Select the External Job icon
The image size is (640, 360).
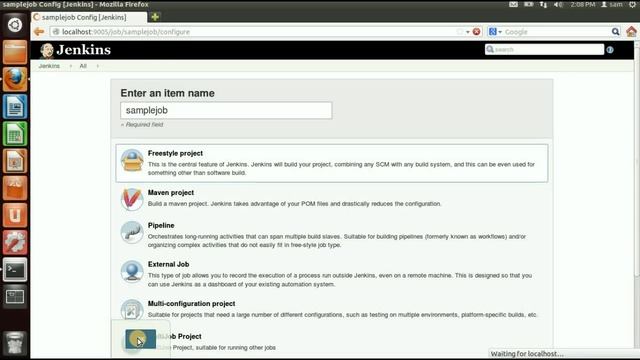click(132, 271)
